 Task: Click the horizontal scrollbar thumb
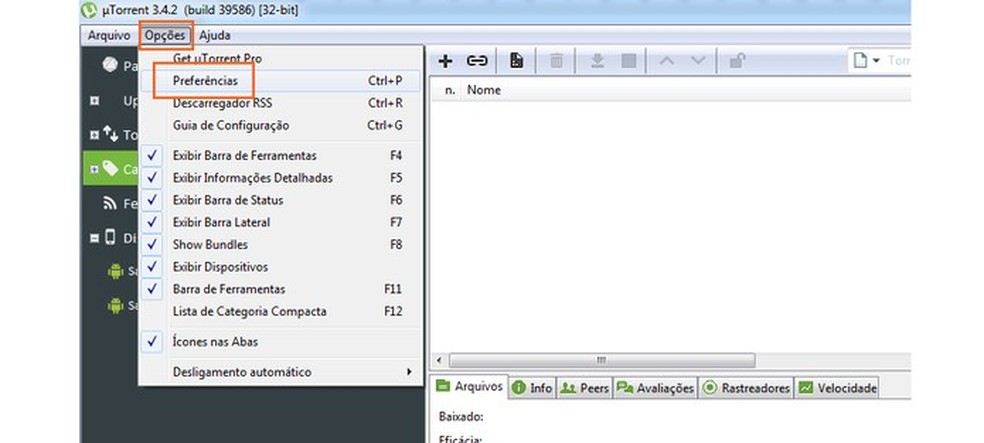[x=602, y=360]
